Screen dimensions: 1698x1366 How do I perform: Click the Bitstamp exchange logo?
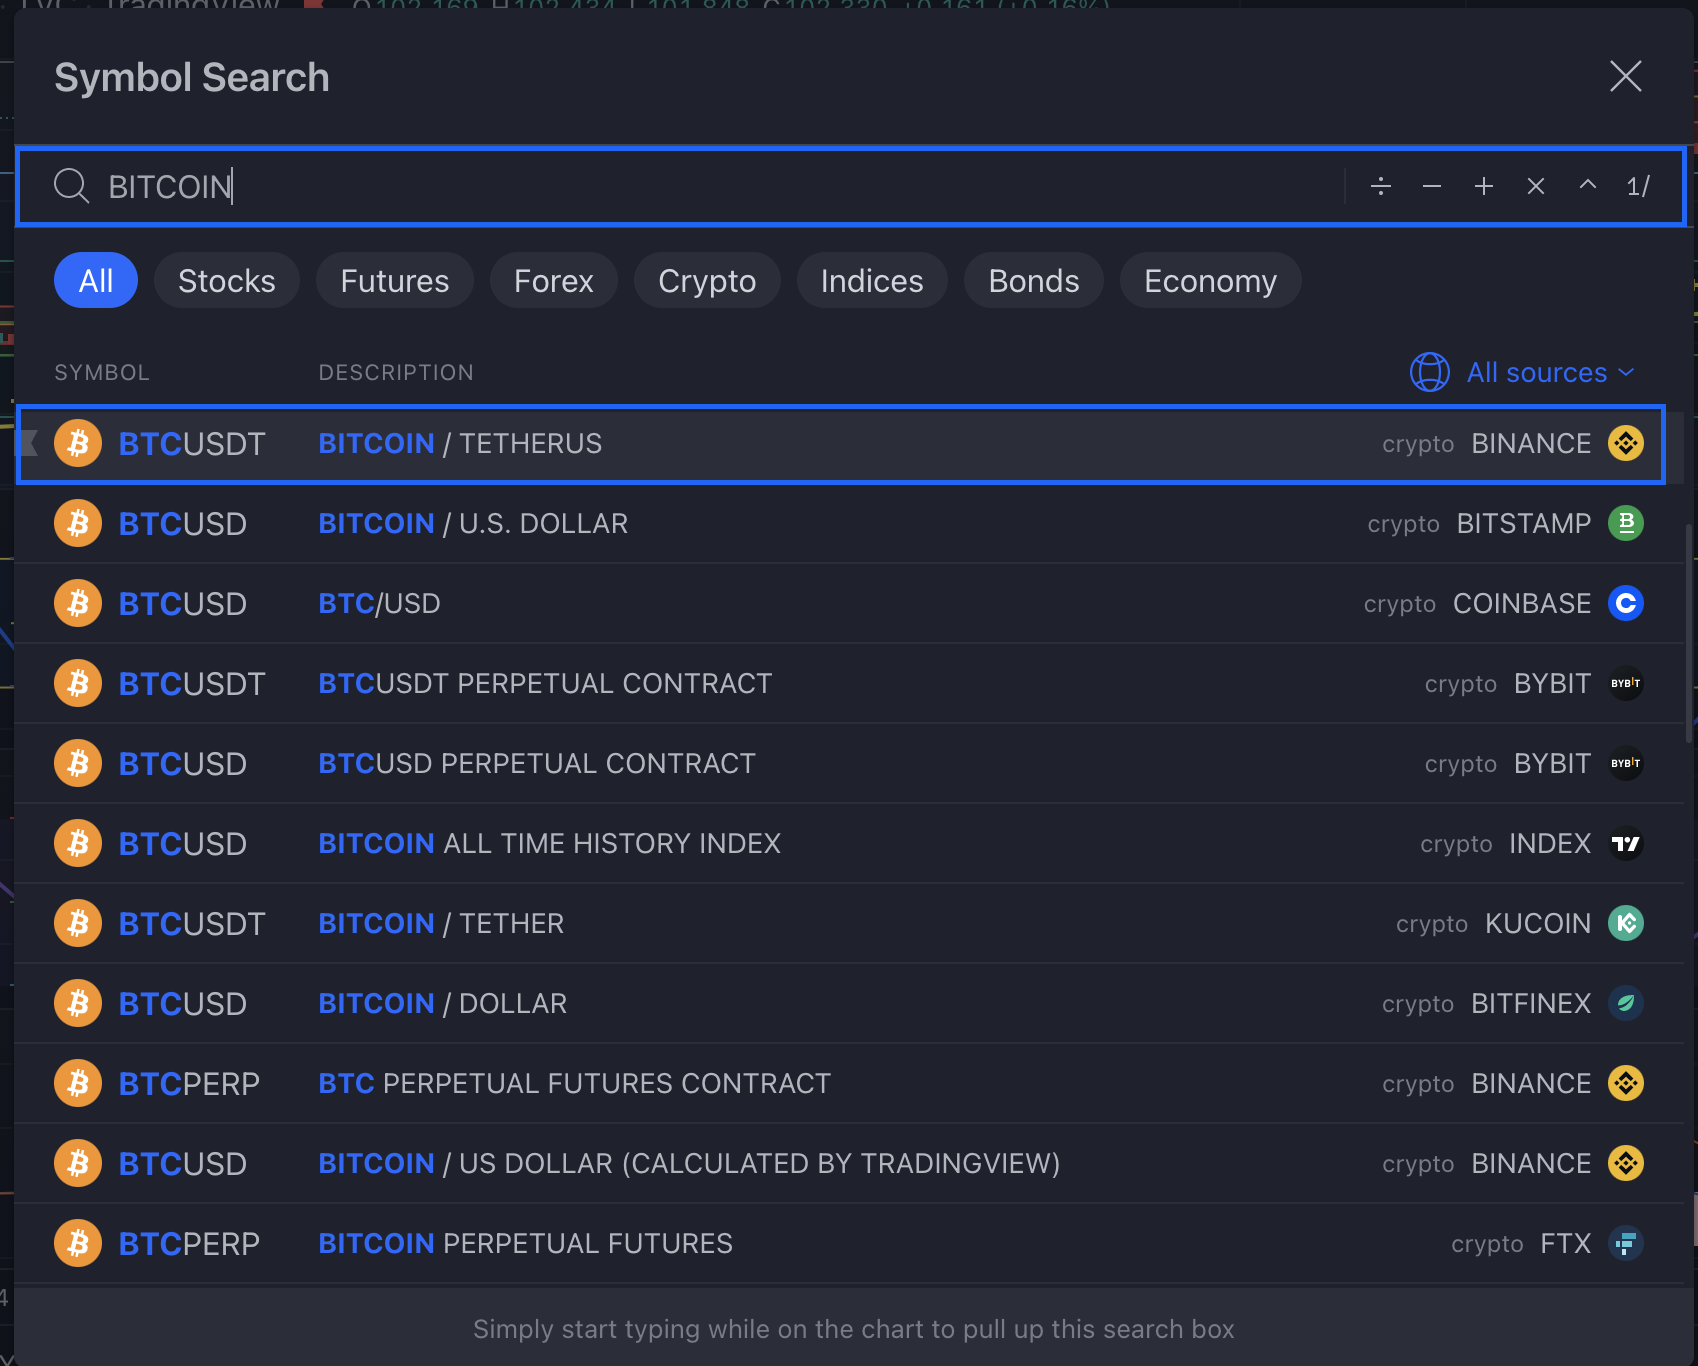pos(1626,523)
